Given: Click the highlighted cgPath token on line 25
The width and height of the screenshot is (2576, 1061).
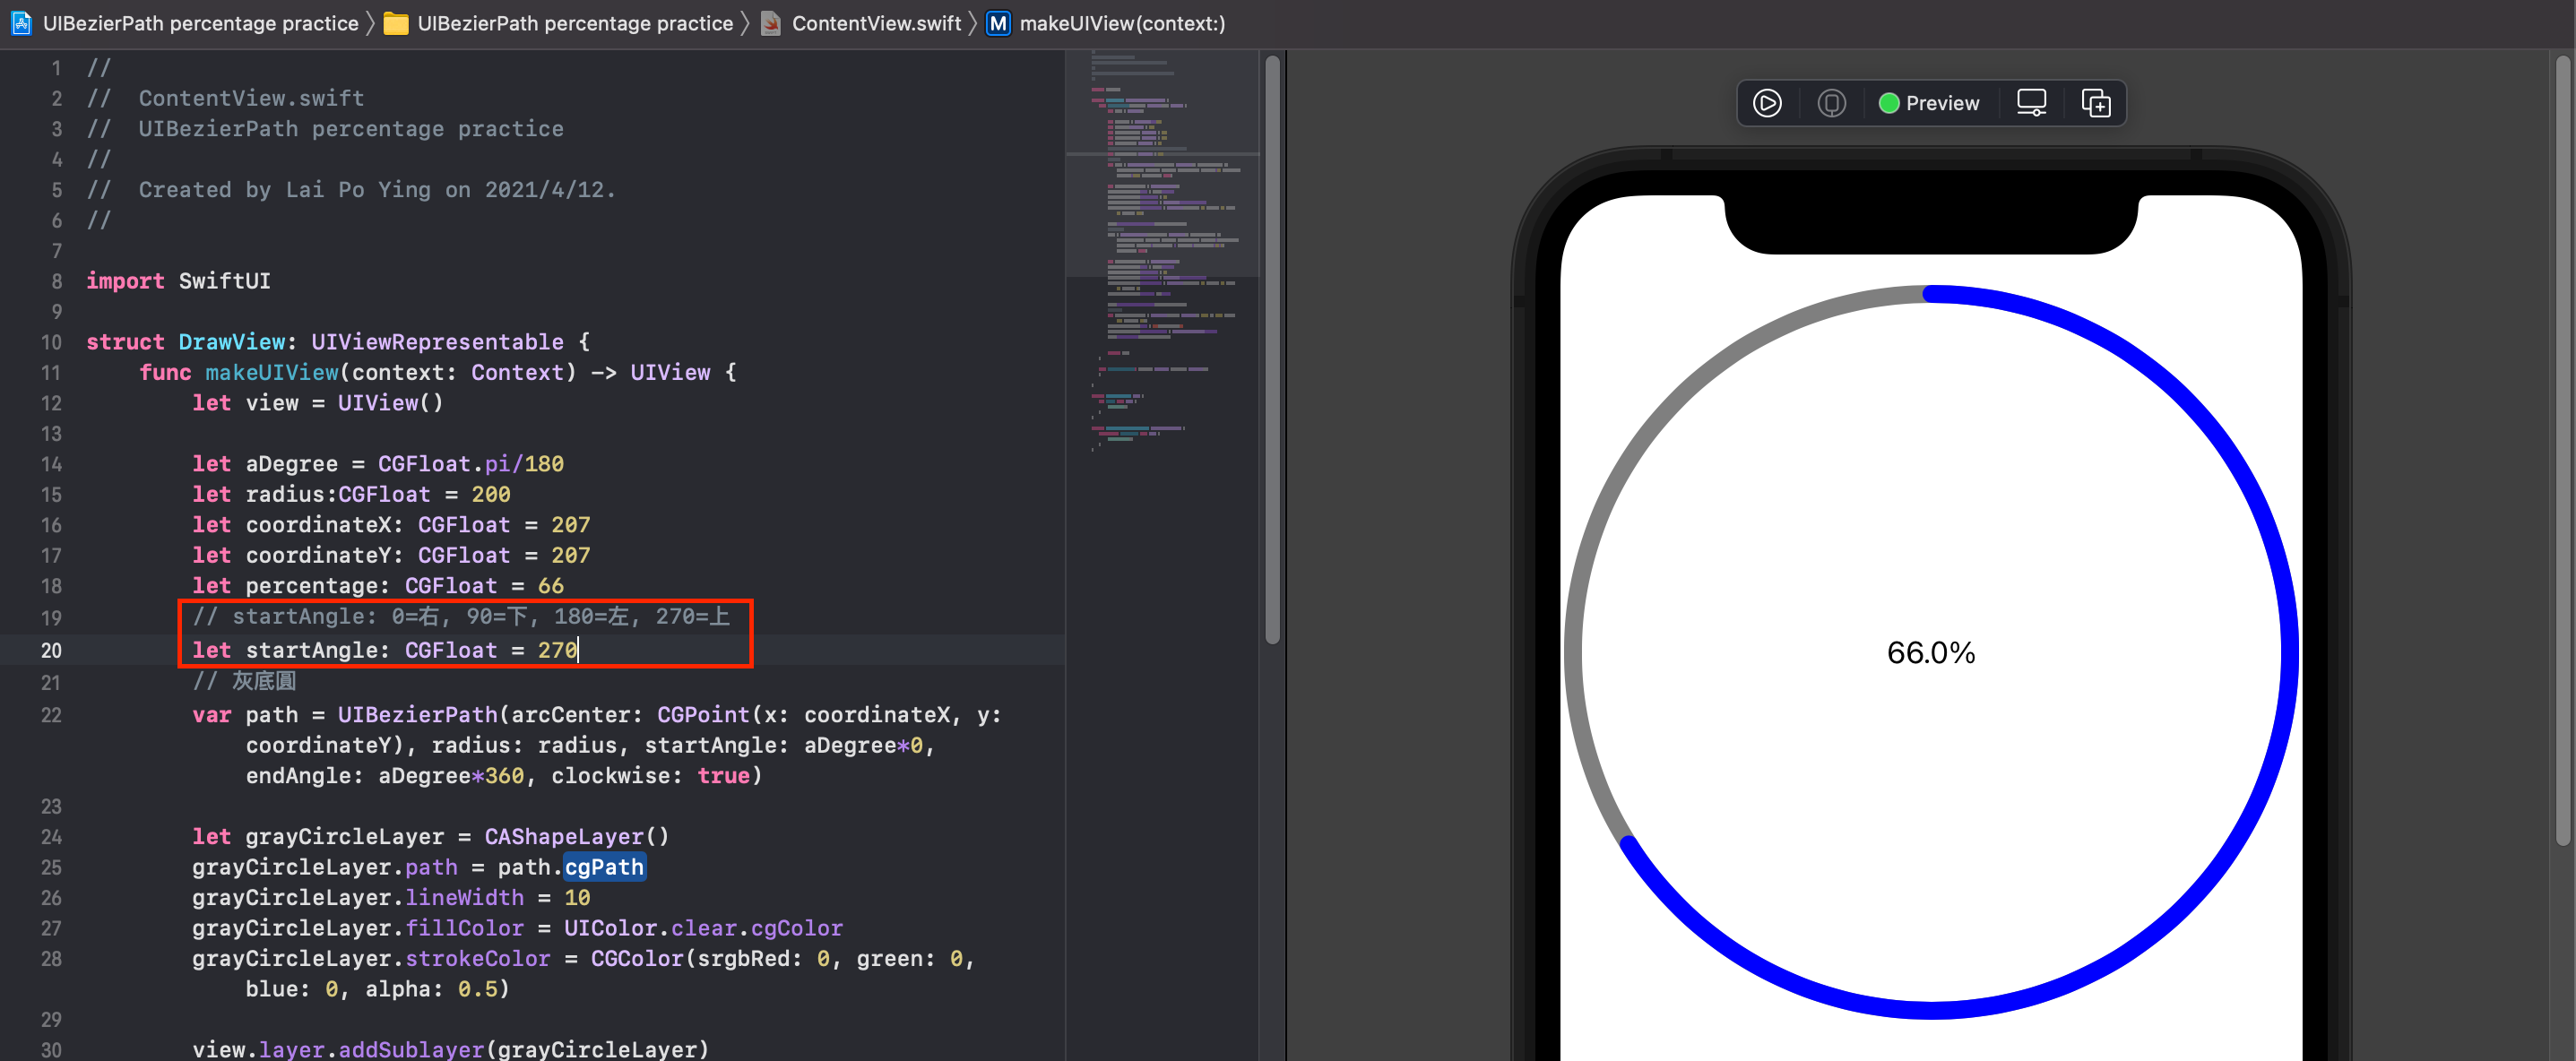Looking at the screenshot, I should pos(604,867).
